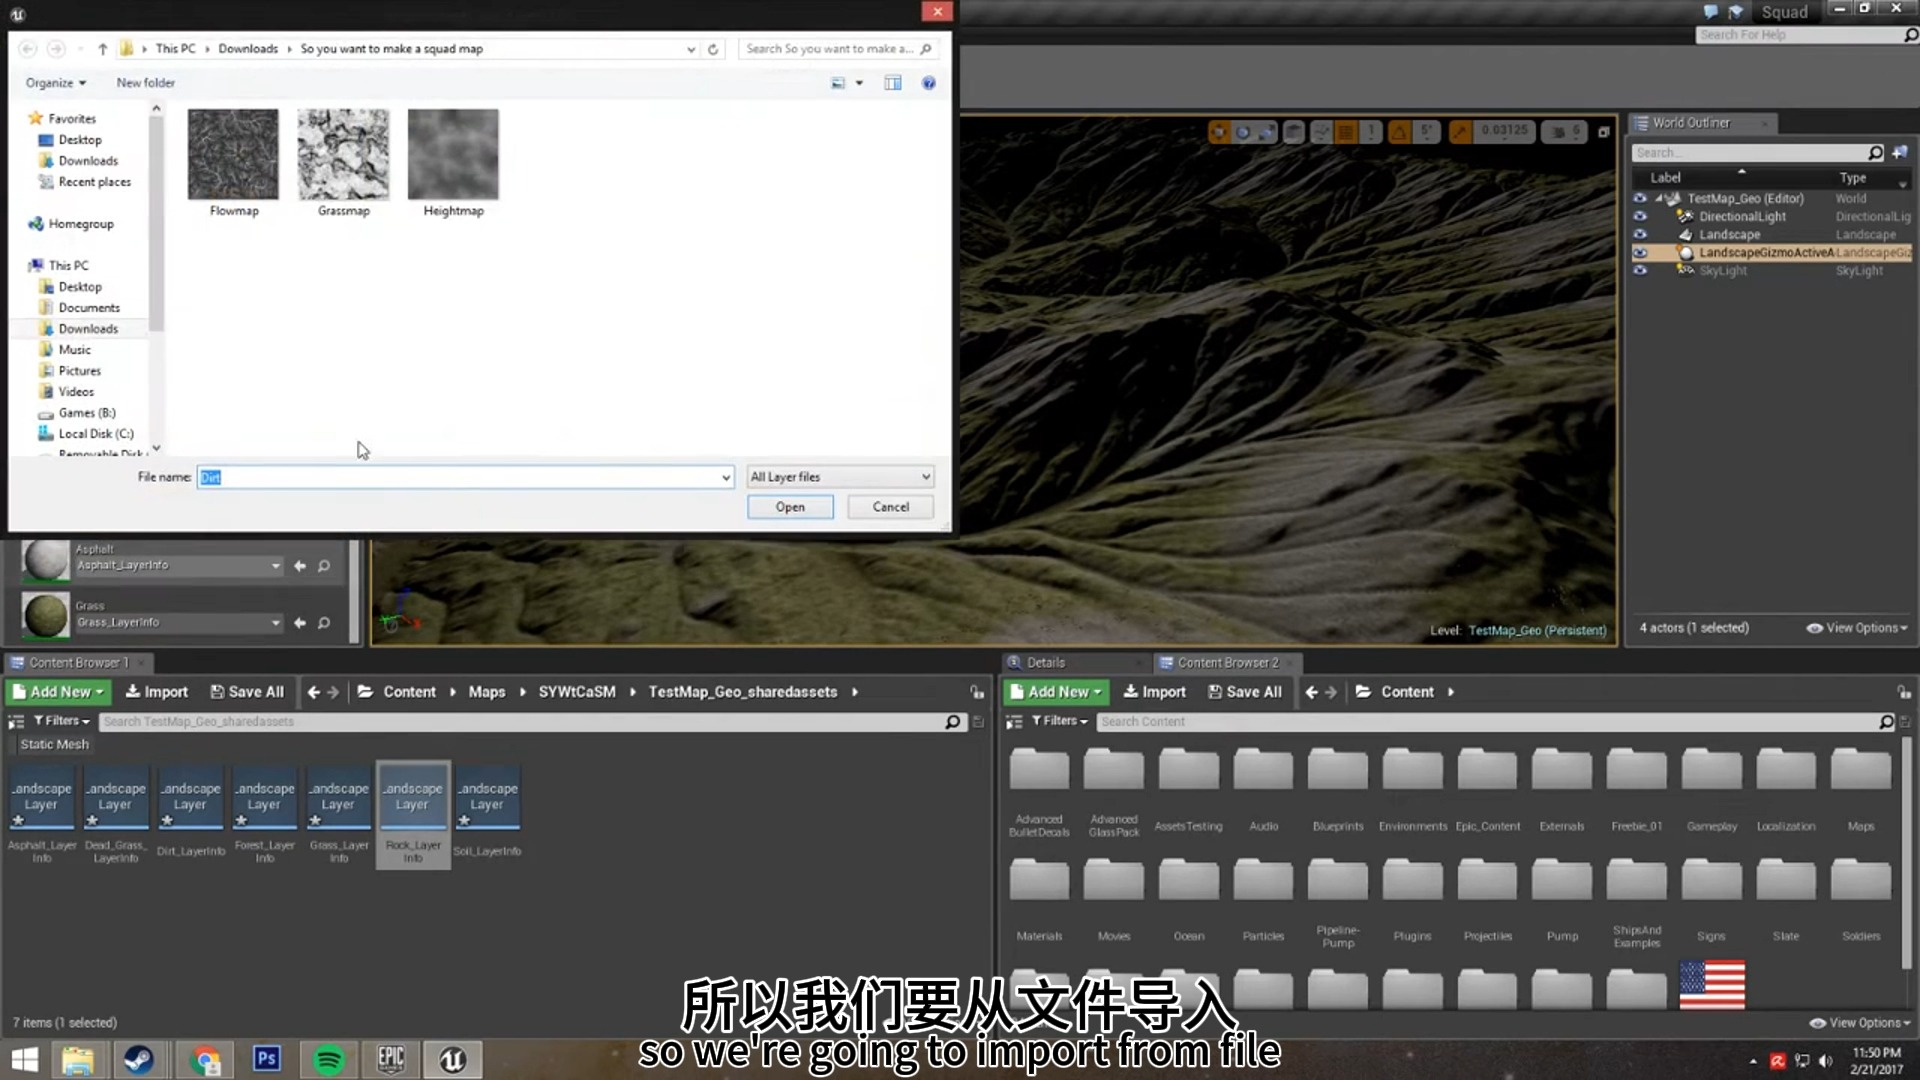Switch to the Details tab

point(1045,662)
